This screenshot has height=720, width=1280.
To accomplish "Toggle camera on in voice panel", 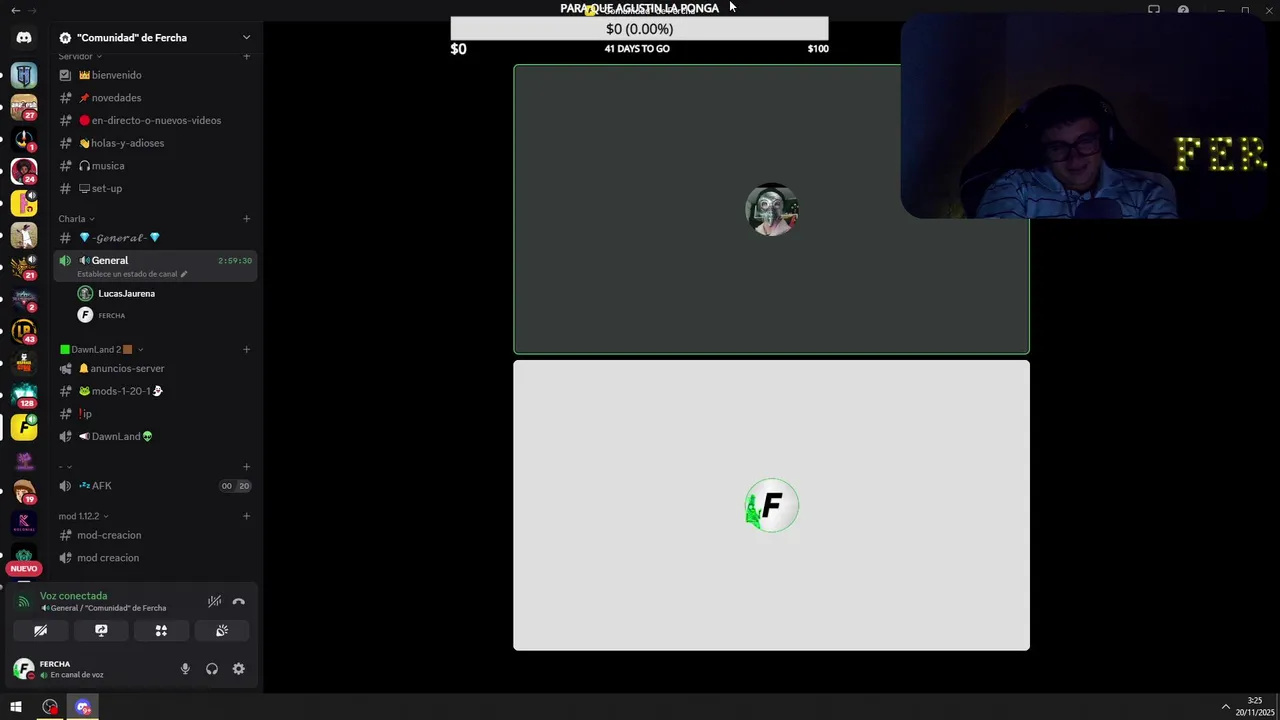I will coord(40,631).
